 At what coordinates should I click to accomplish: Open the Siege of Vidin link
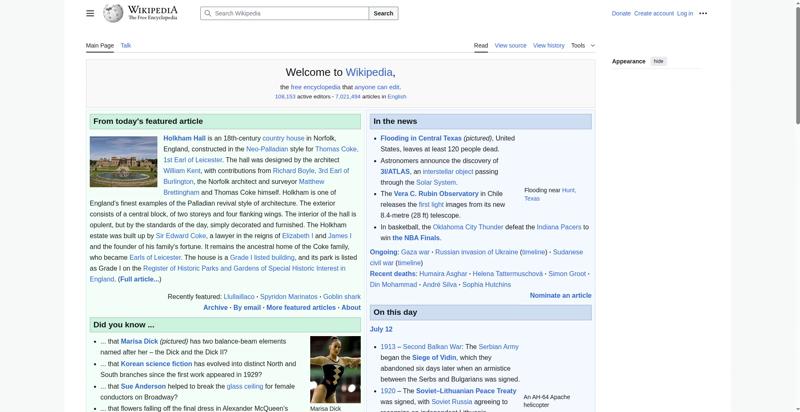[x=434, y=358]
